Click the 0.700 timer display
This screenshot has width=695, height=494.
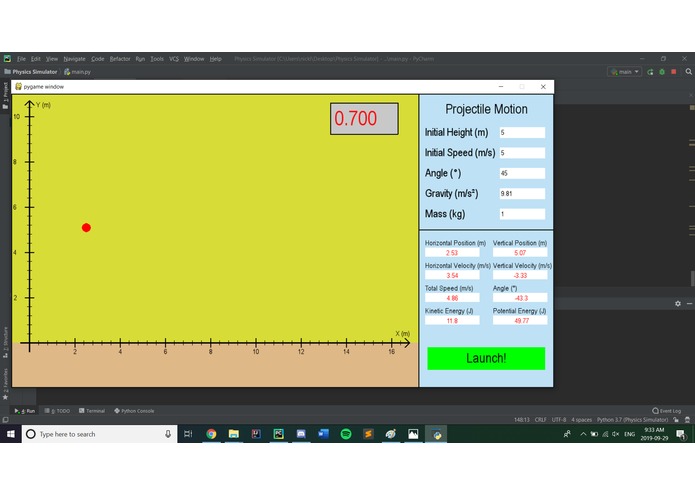click(364, 119)
